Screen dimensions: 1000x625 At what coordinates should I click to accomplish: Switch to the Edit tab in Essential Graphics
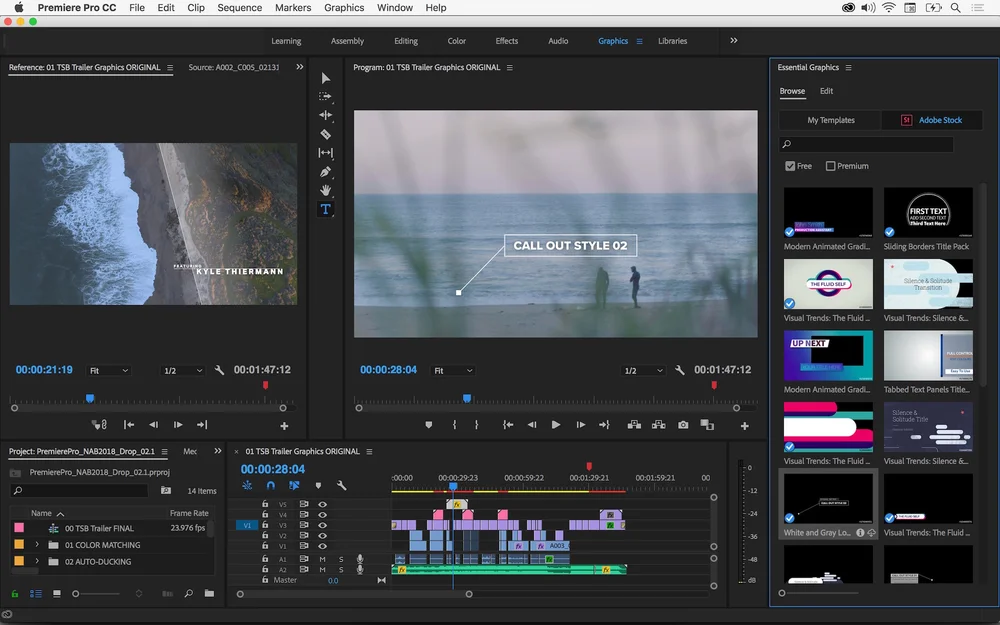[827, 91]
